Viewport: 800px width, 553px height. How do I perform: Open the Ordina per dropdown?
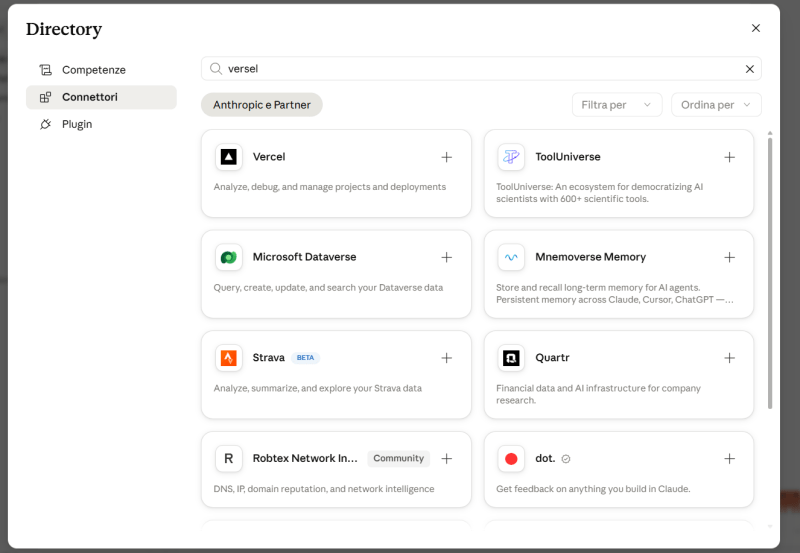(x=716, y=105)
